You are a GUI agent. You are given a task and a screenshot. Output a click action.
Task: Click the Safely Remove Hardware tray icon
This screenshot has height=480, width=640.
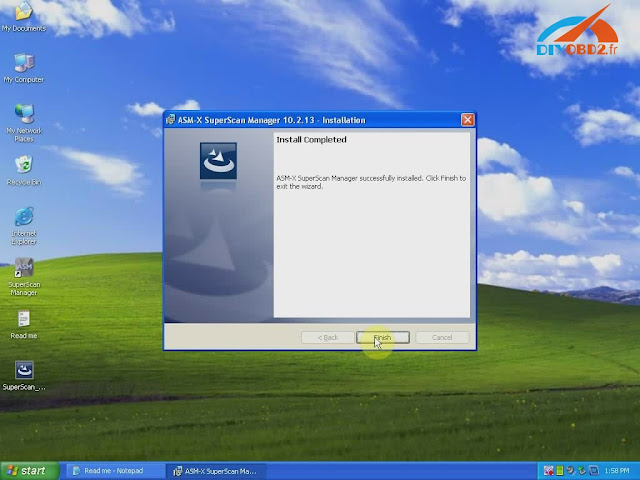tap(582, 471)
